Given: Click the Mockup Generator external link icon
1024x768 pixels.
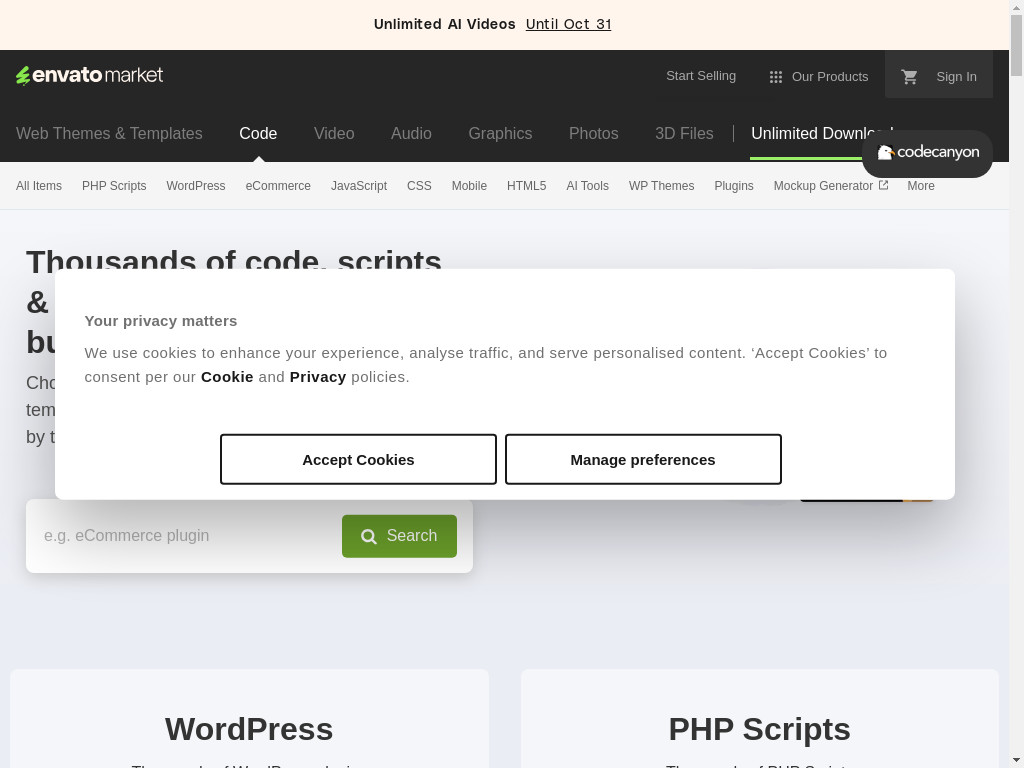Looking at the screenshot, I should click(883, 185).
